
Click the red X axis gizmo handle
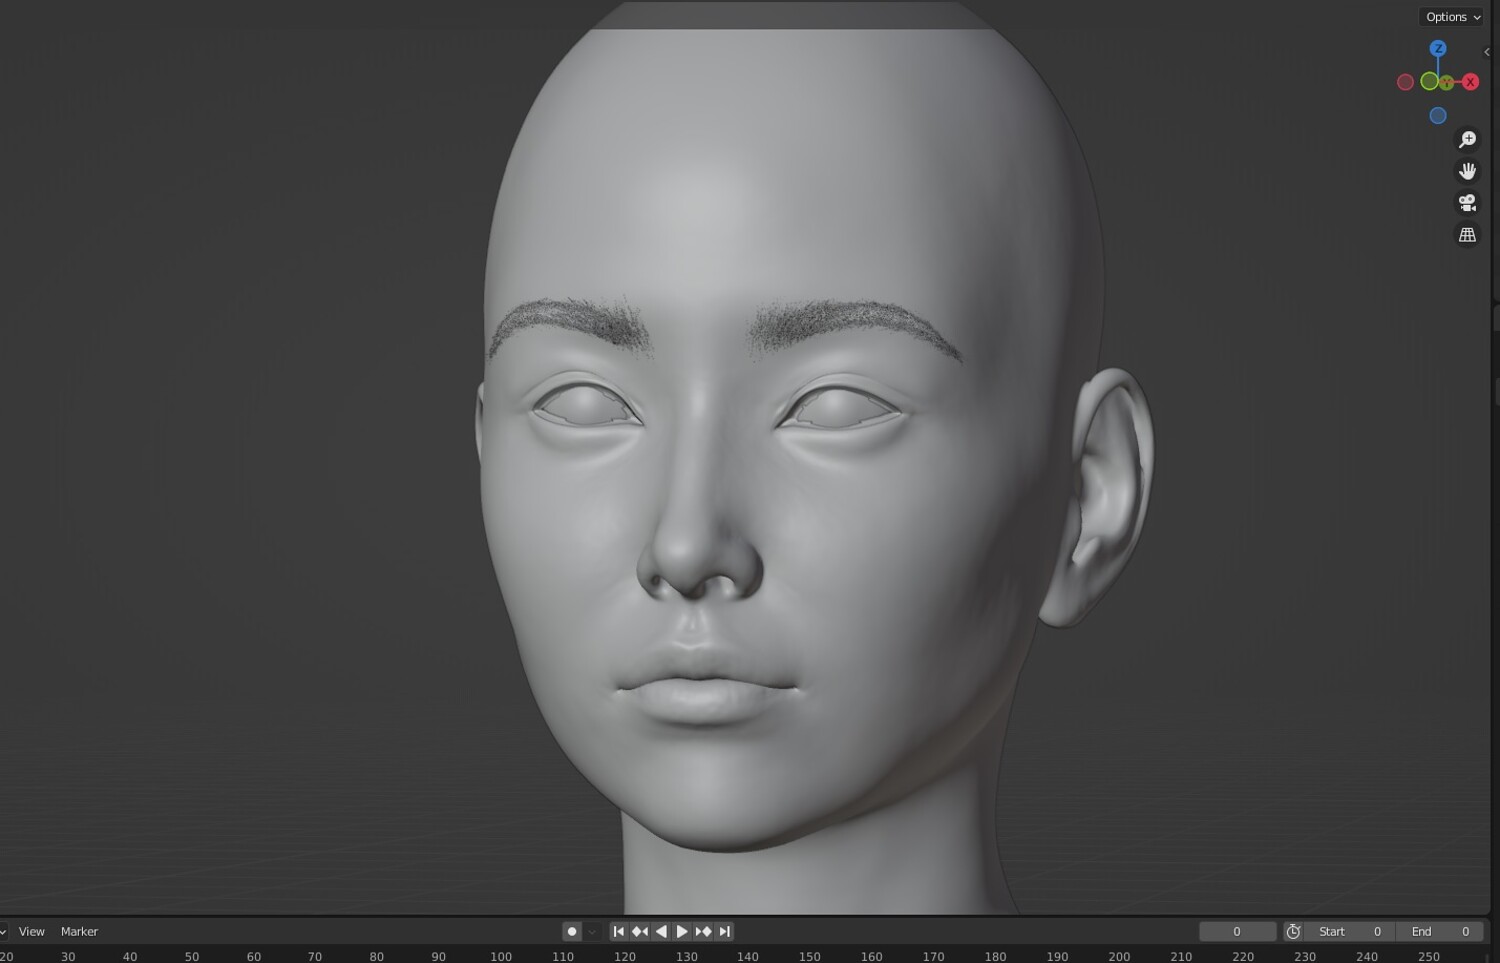pyautogui.click(x=1470, y=82)
